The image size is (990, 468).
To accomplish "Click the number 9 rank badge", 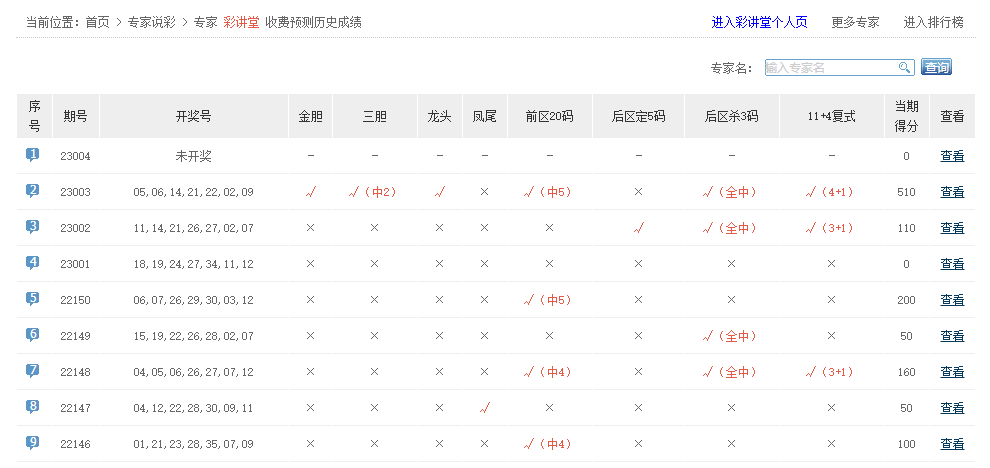I will [33, 443].
